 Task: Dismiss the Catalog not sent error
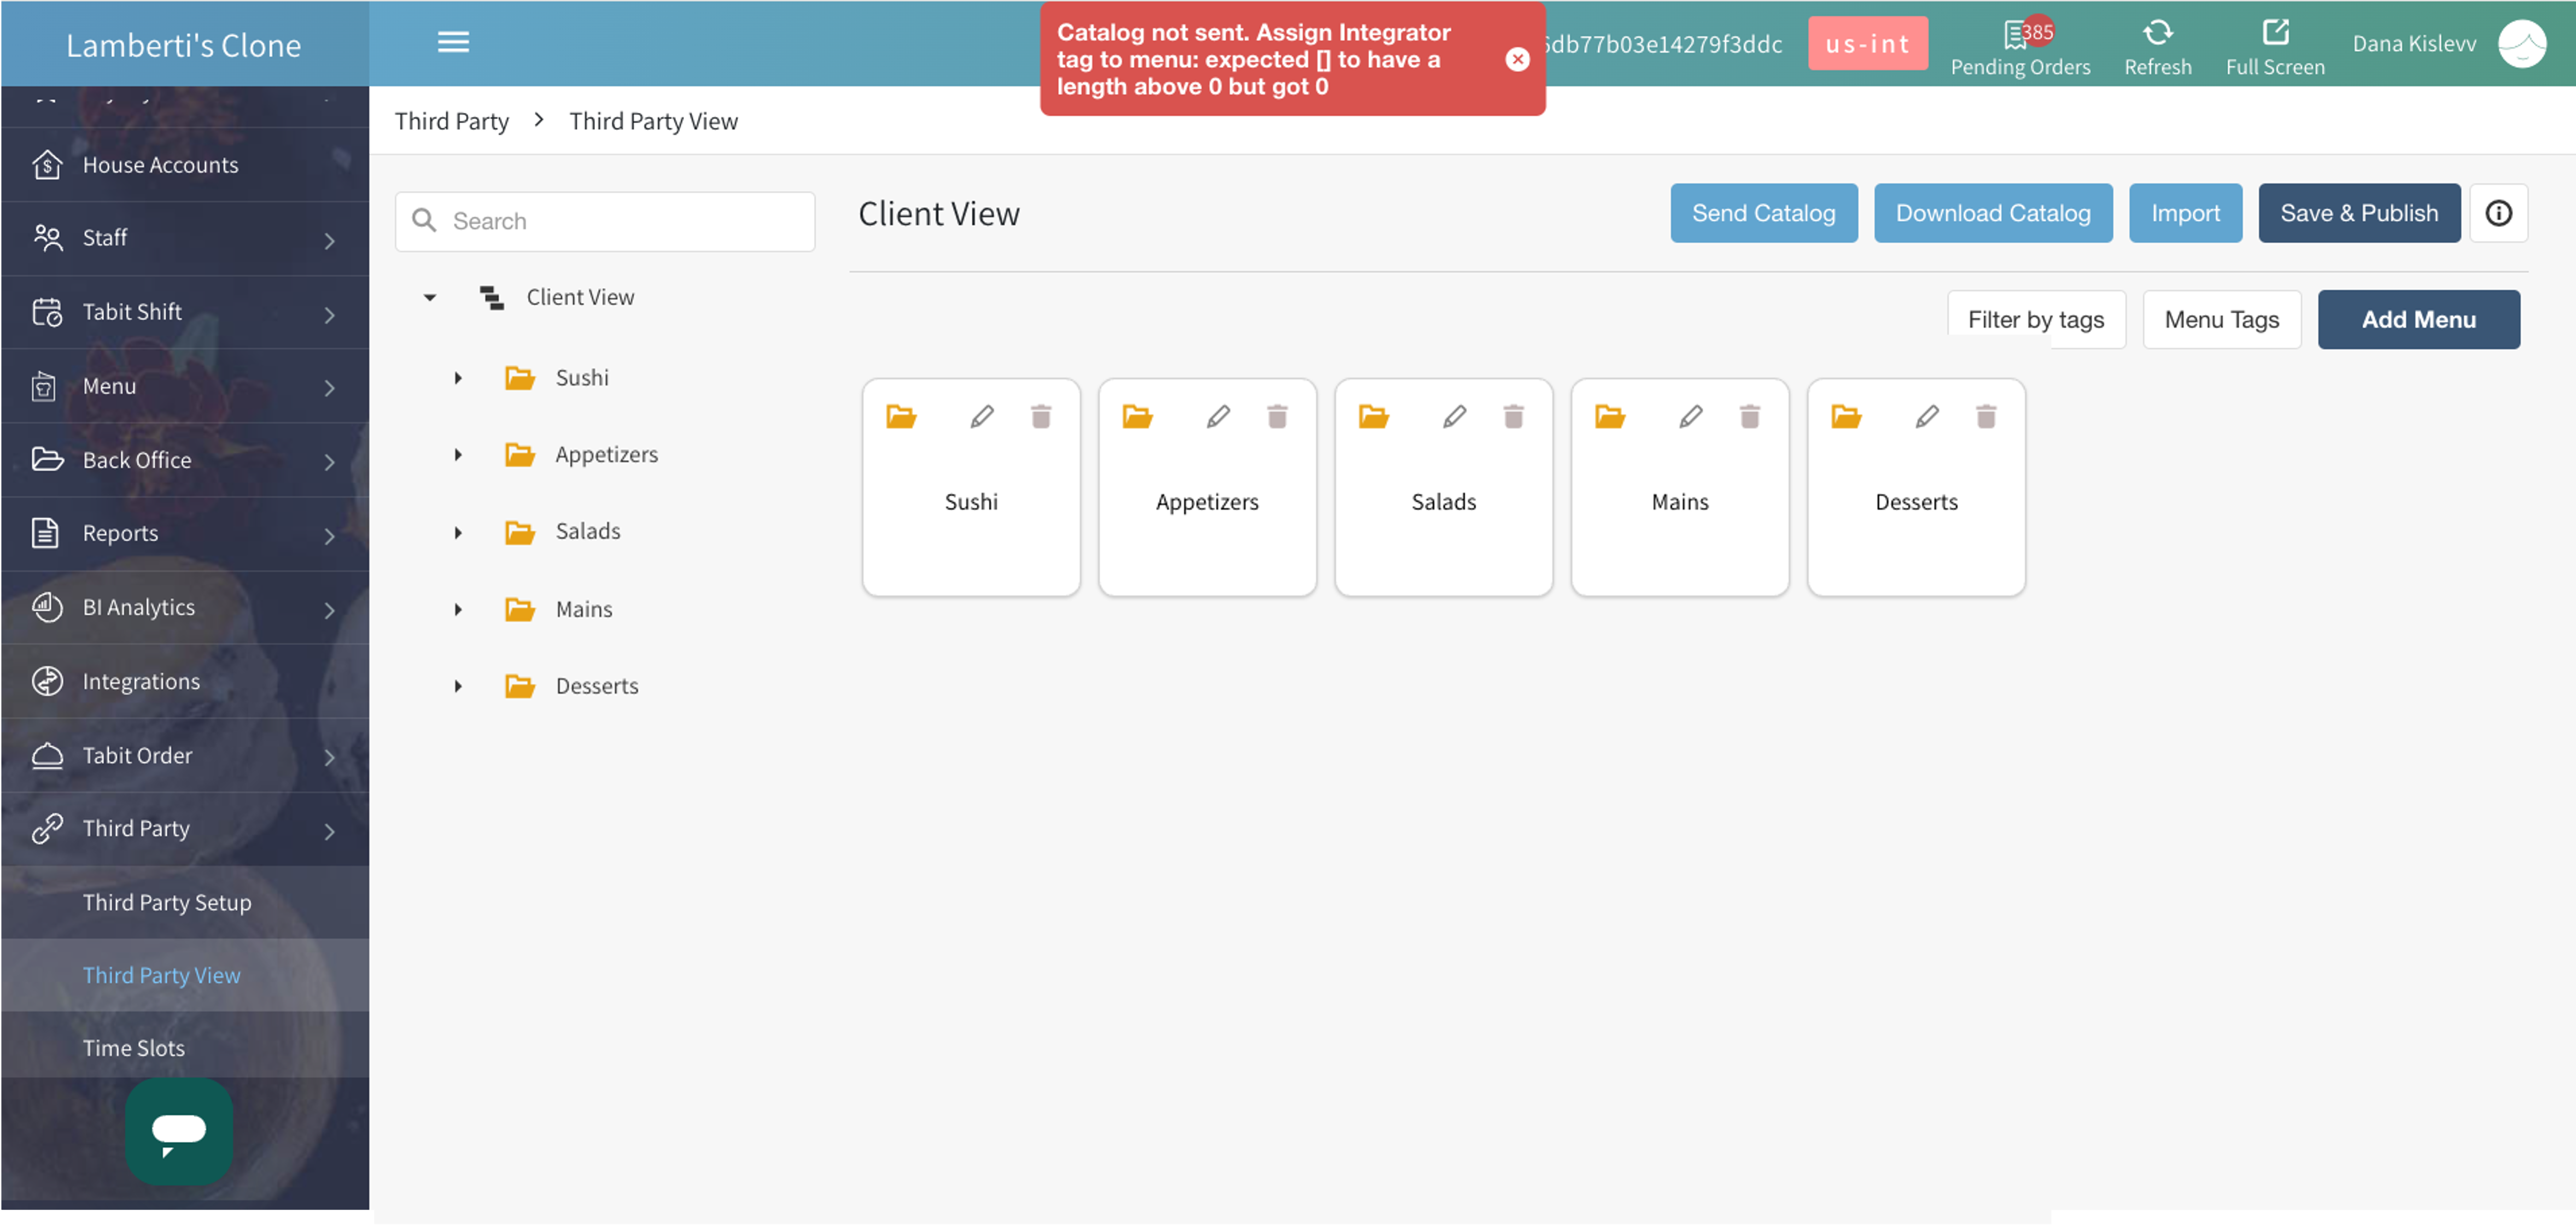pos(1516,59)
